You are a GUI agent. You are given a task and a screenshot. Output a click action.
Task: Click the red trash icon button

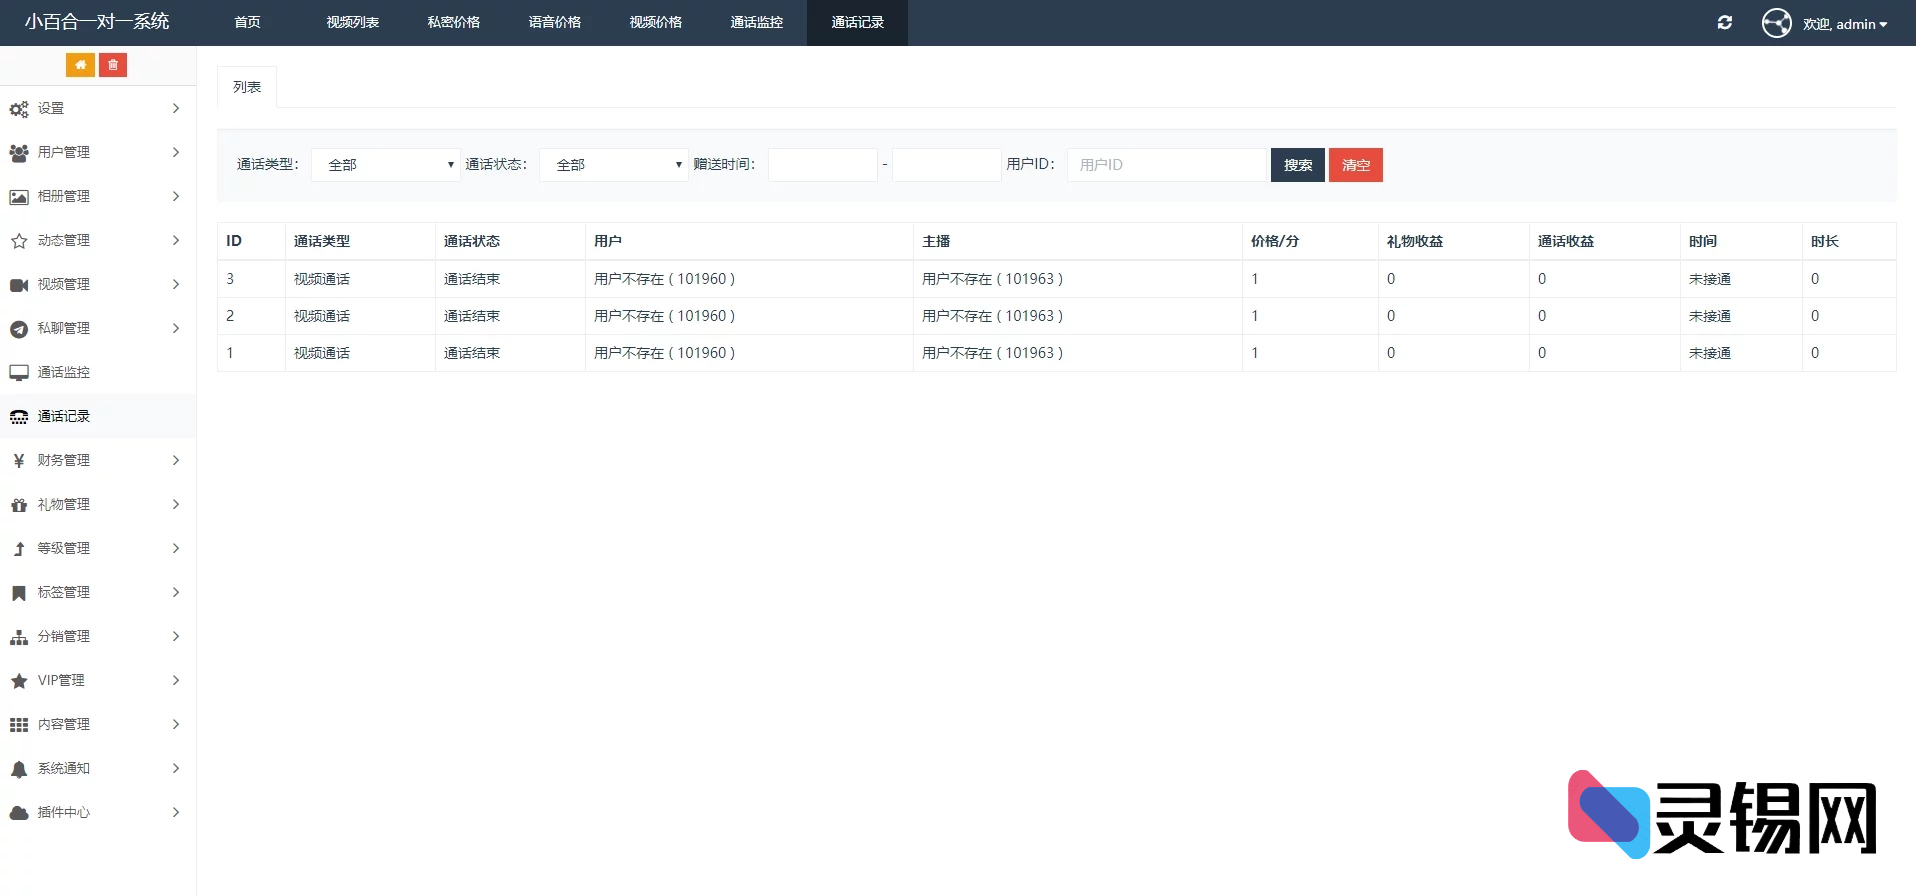(x=113, y=65)
